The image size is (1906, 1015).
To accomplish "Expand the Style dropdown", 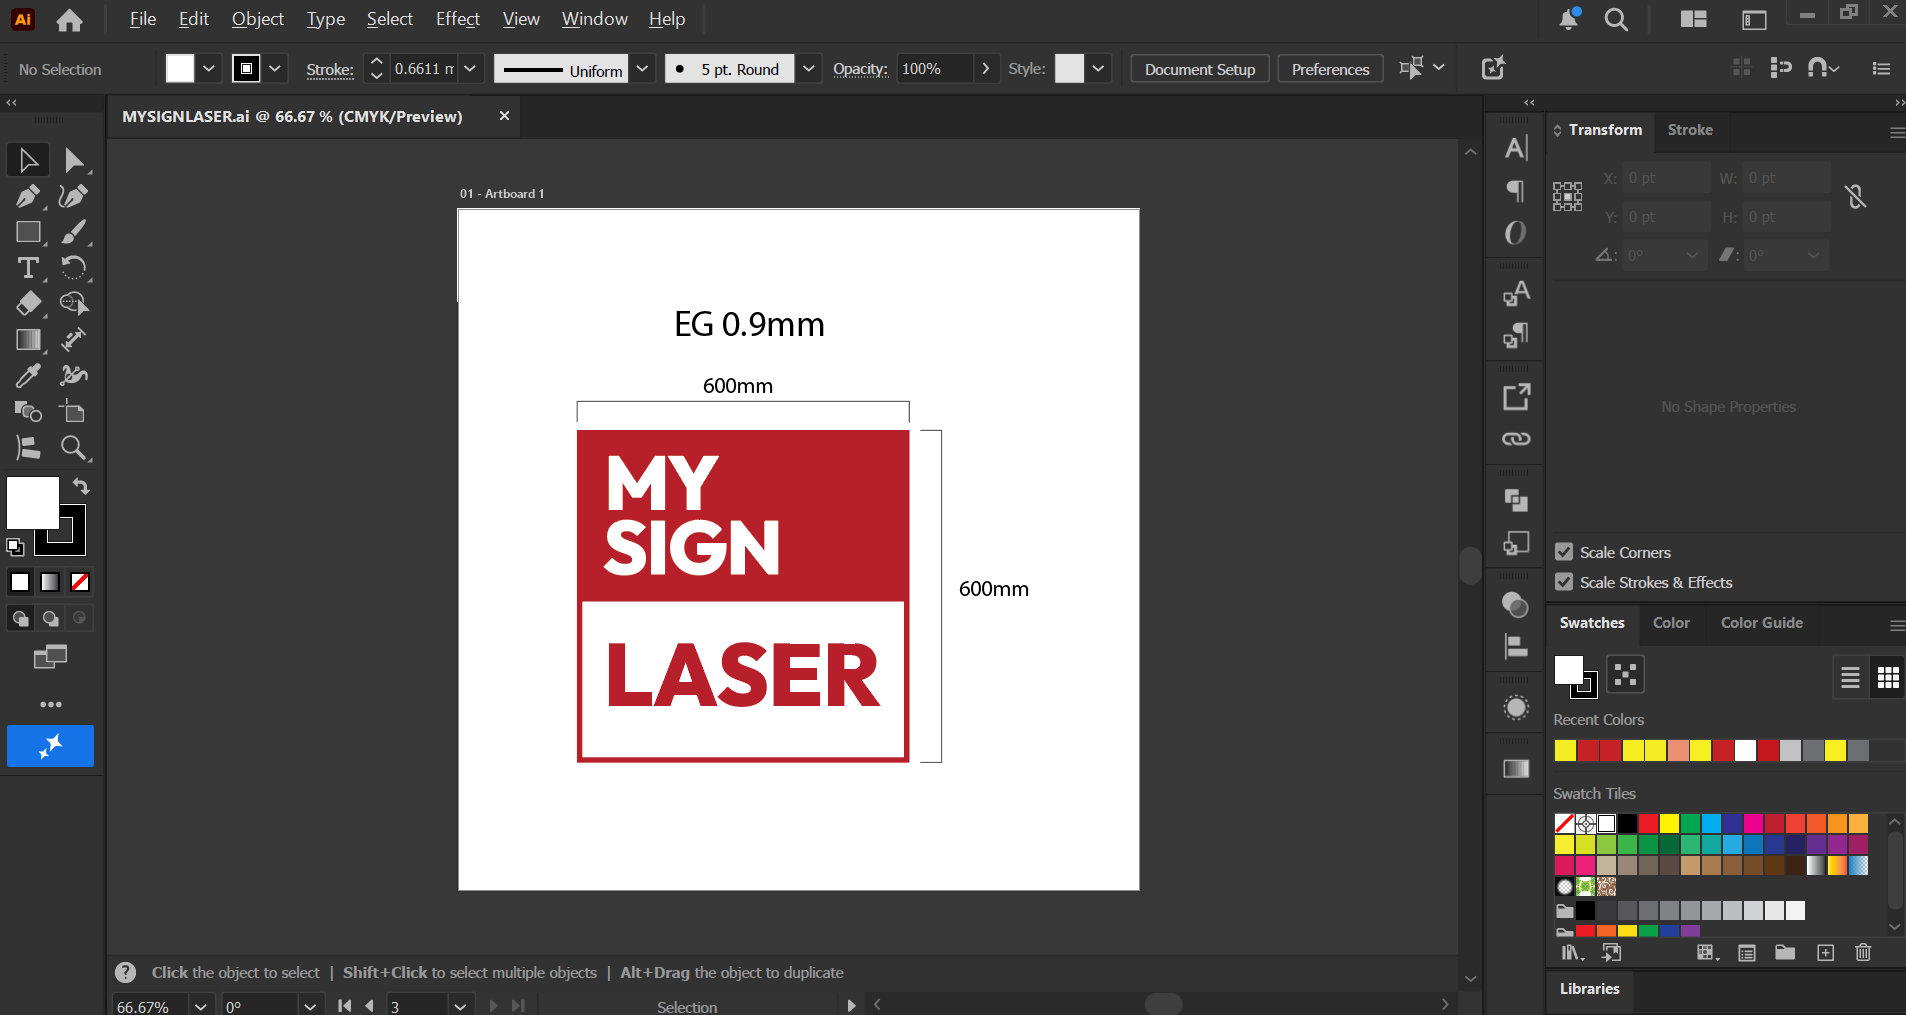I will click(1098, 68).
